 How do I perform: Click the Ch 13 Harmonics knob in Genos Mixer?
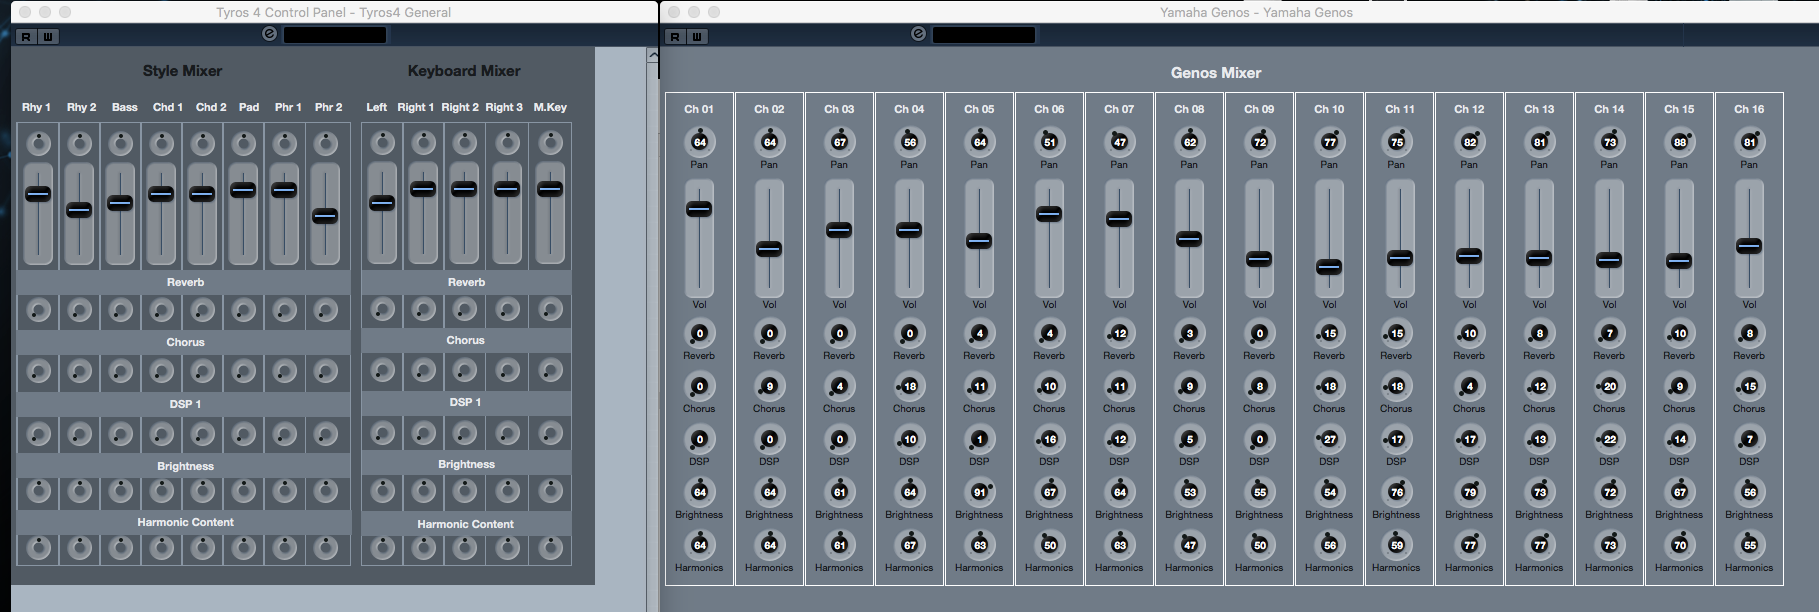tap(1539, 545)
